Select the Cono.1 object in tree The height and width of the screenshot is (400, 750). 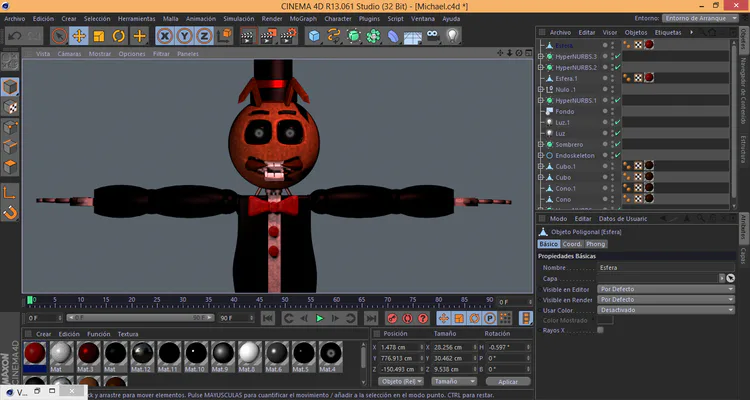point(565,189)
